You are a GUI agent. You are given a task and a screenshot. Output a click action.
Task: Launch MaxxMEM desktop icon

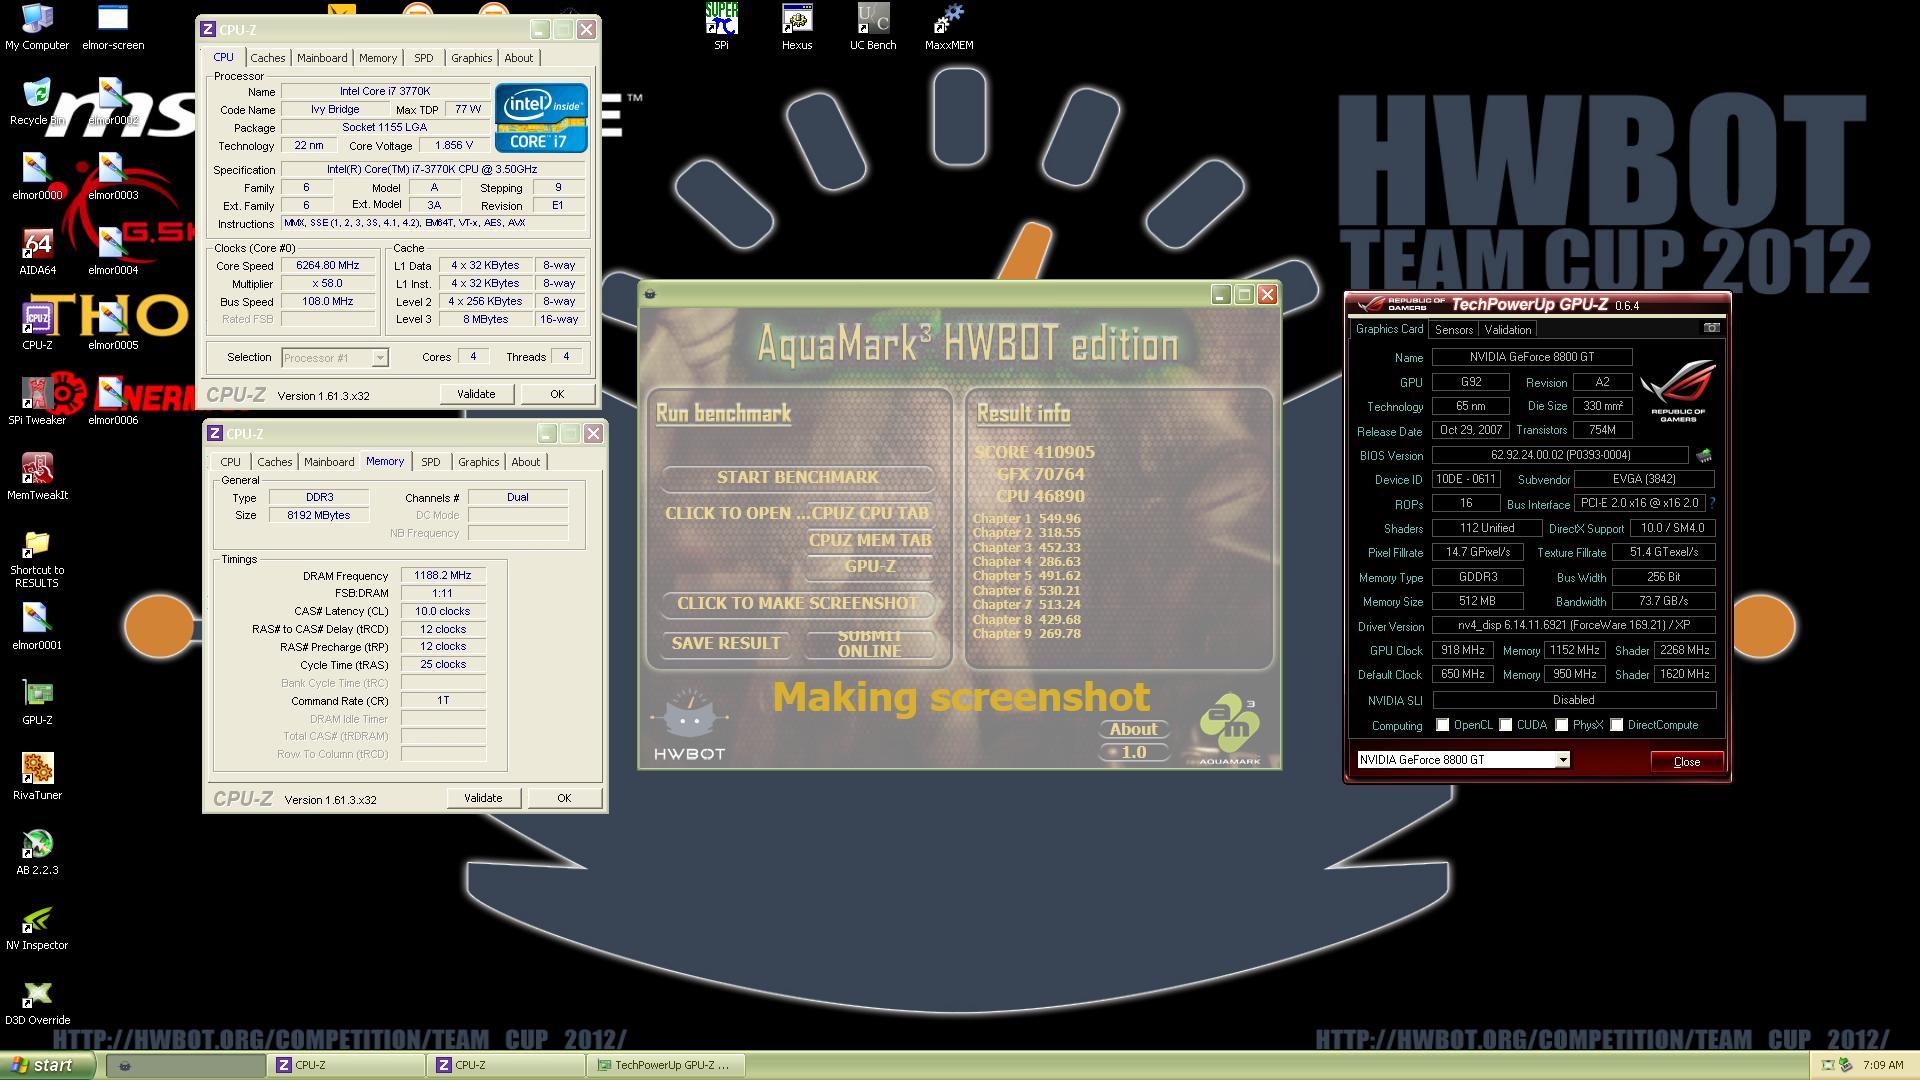(949, 26)
